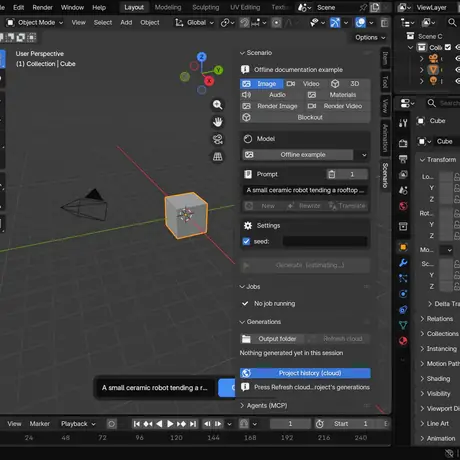Click the Blockout button
This screenshot has width=460, height=460.
305,117
